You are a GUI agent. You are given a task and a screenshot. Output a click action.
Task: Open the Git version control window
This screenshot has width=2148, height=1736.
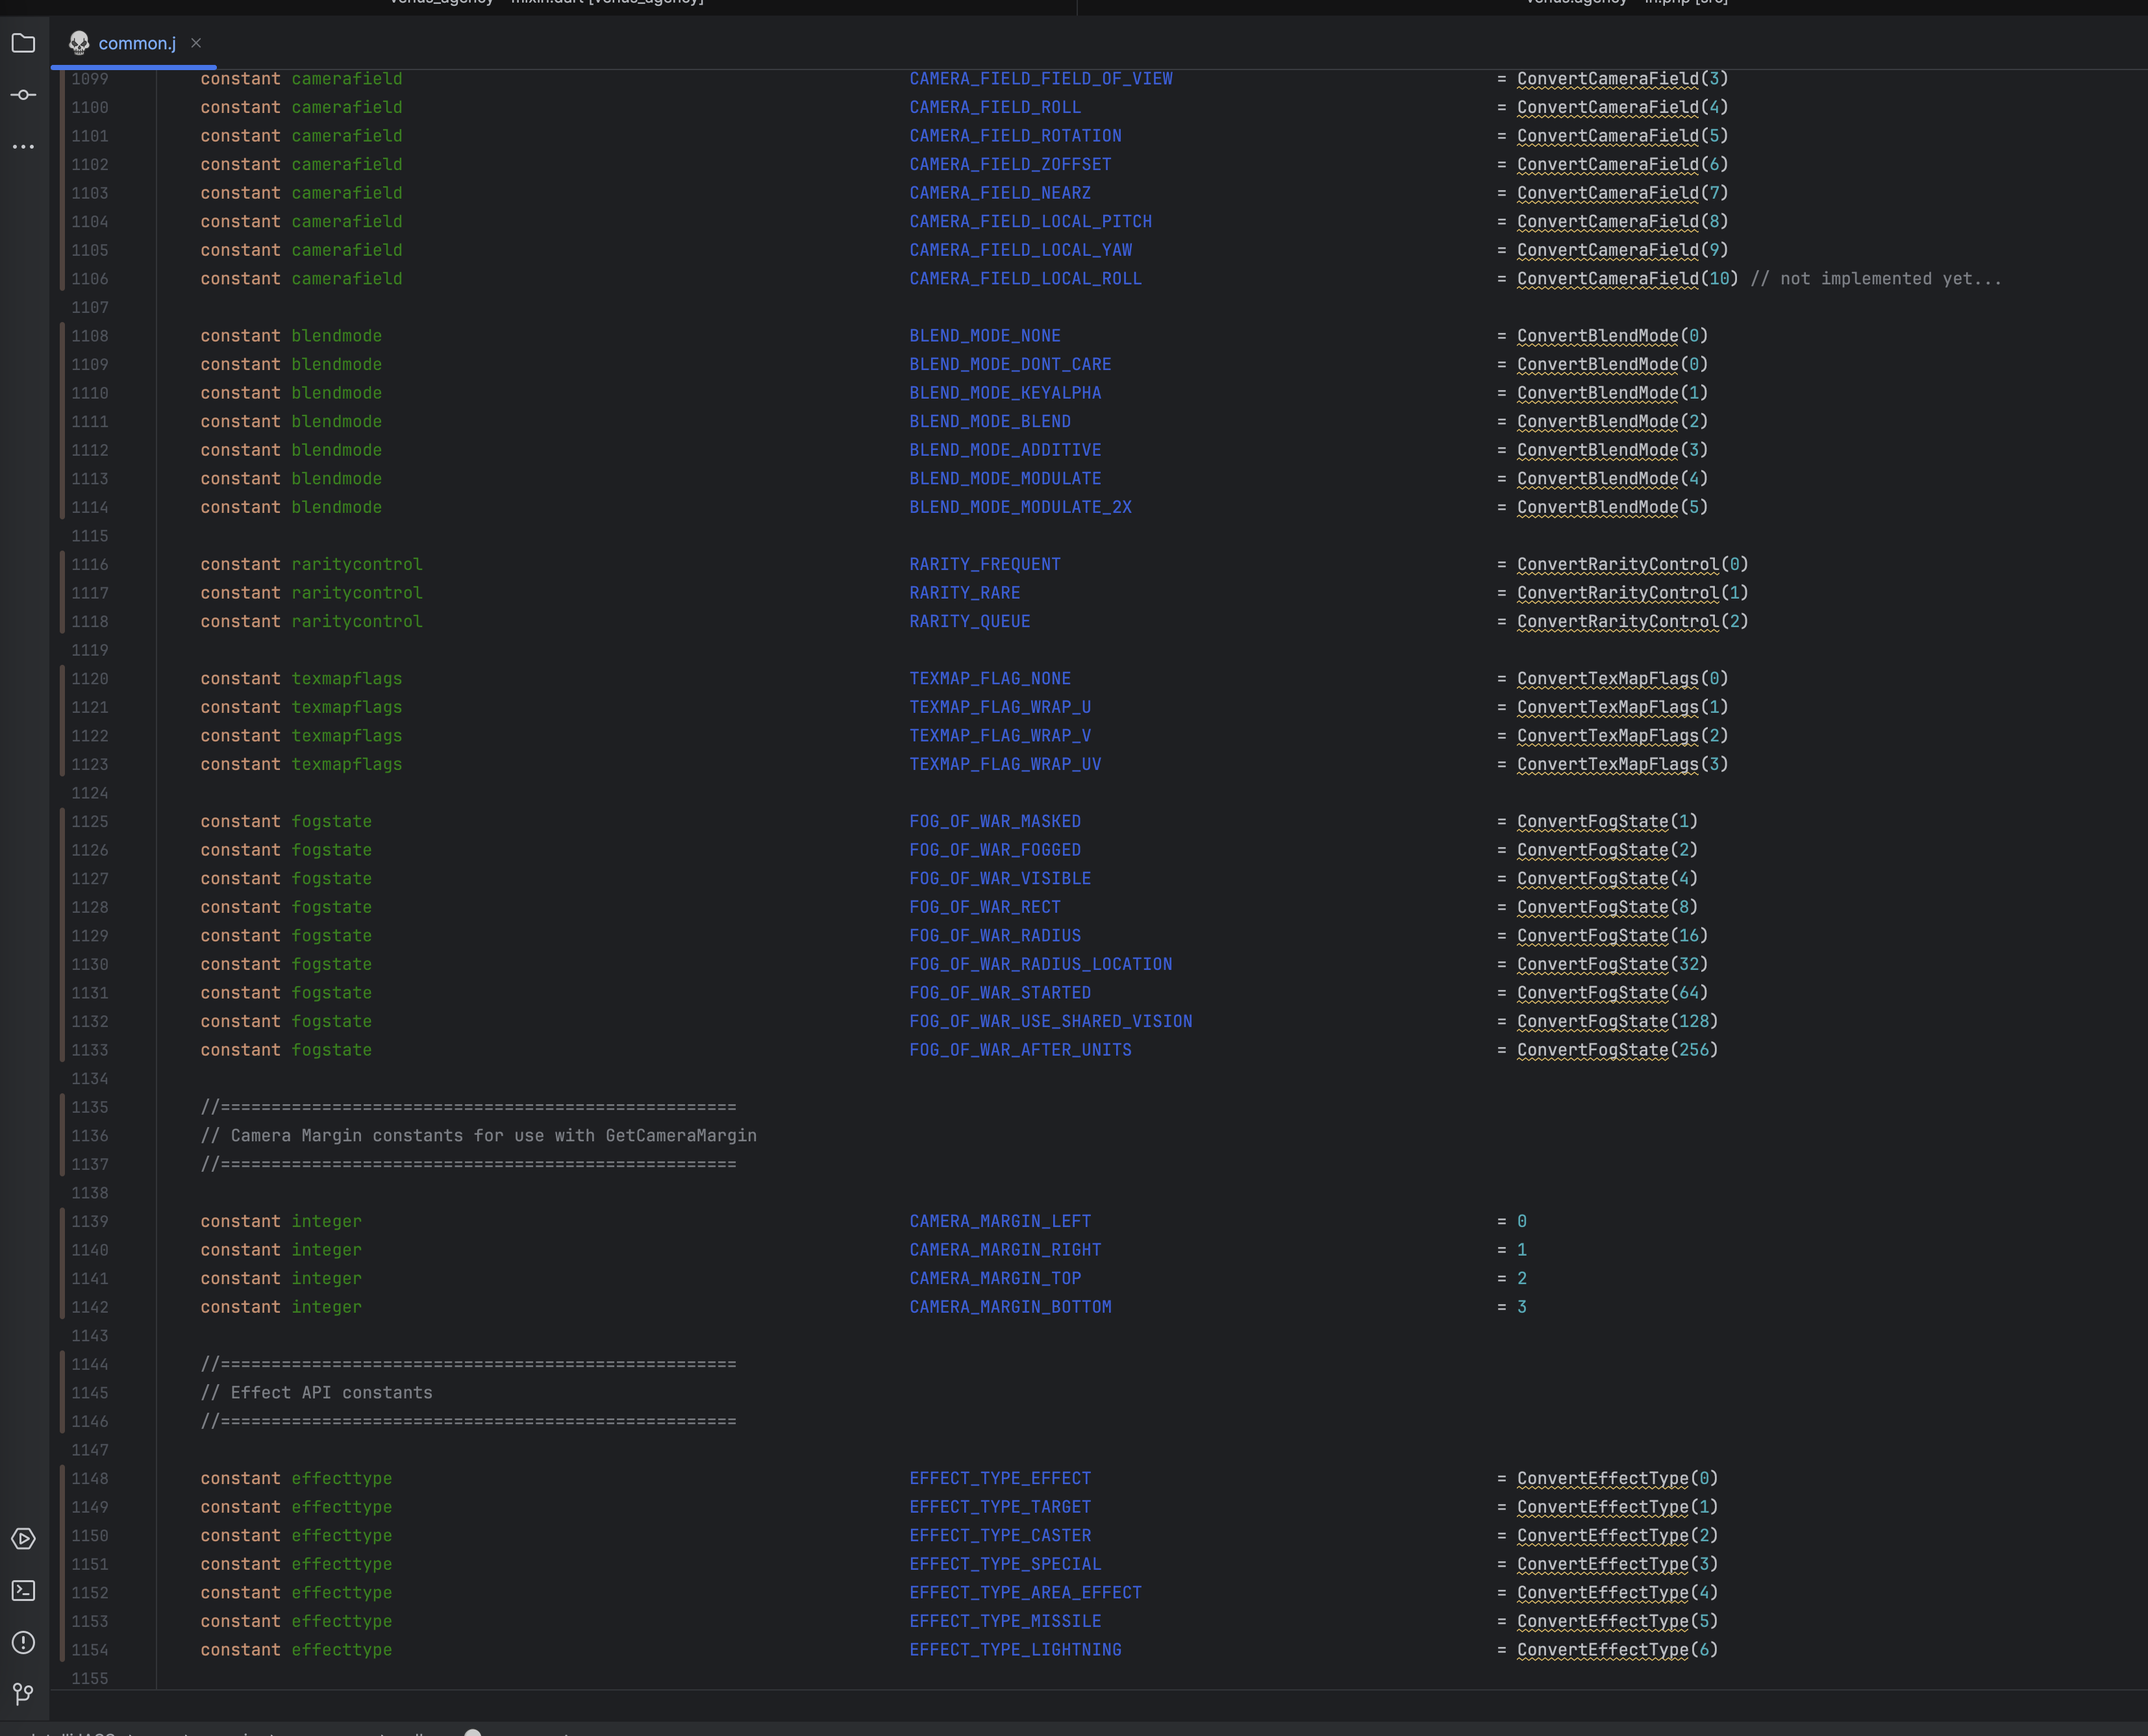click(x=23, y=1694)
